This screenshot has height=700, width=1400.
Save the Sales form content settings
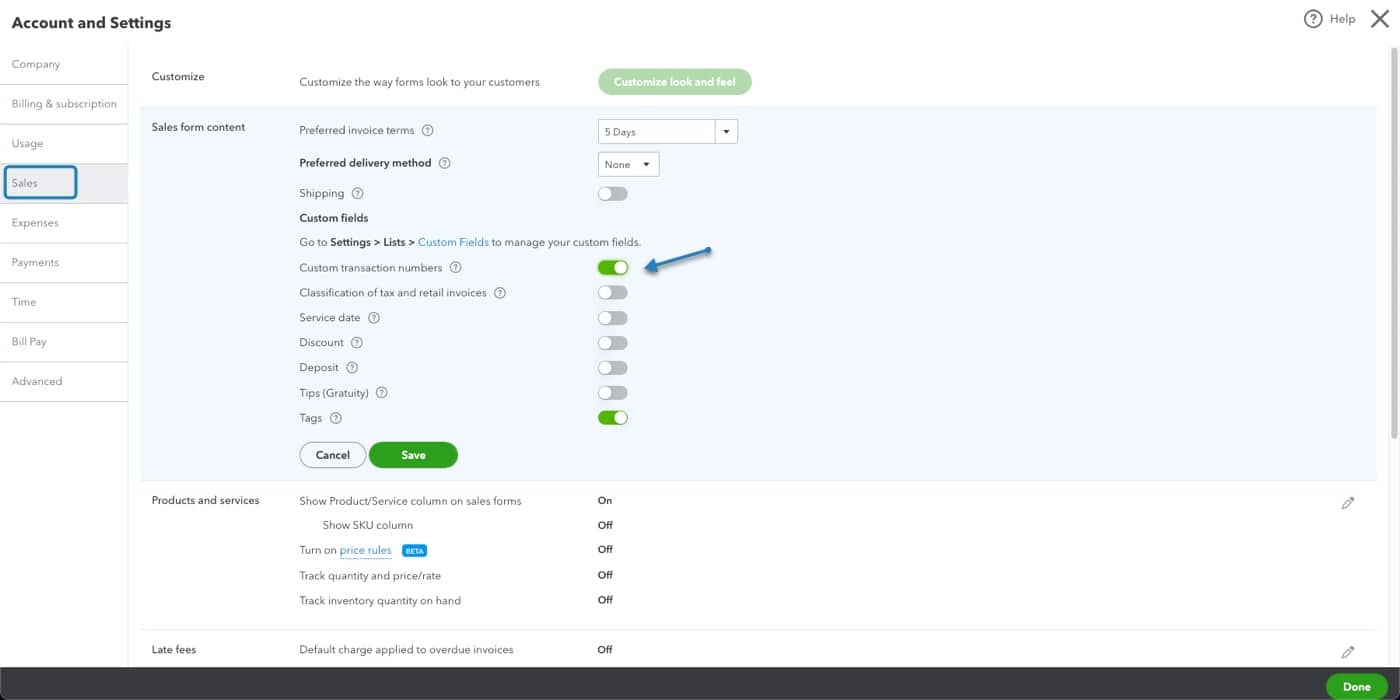(x=413, y=455)
